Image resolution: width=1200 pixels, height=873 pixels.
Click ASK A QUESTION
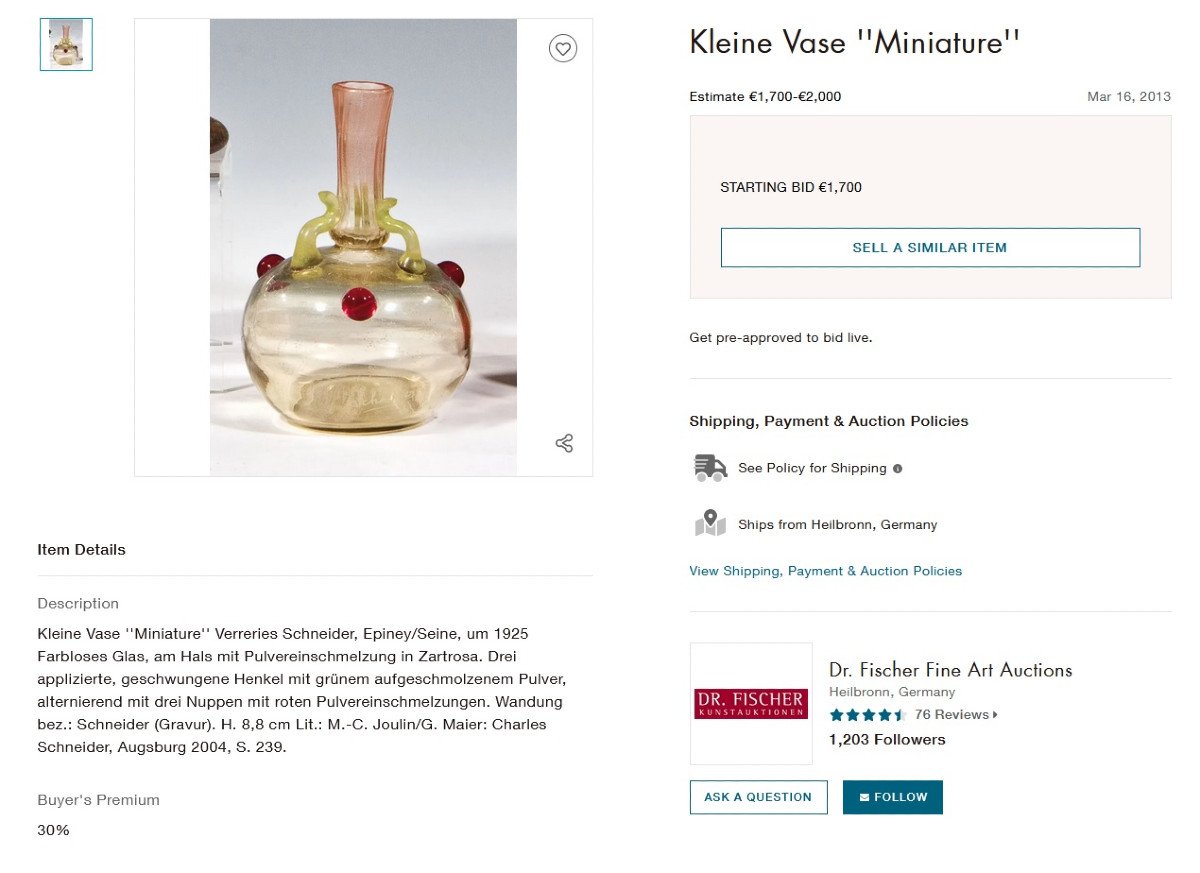tap(758, 797)
